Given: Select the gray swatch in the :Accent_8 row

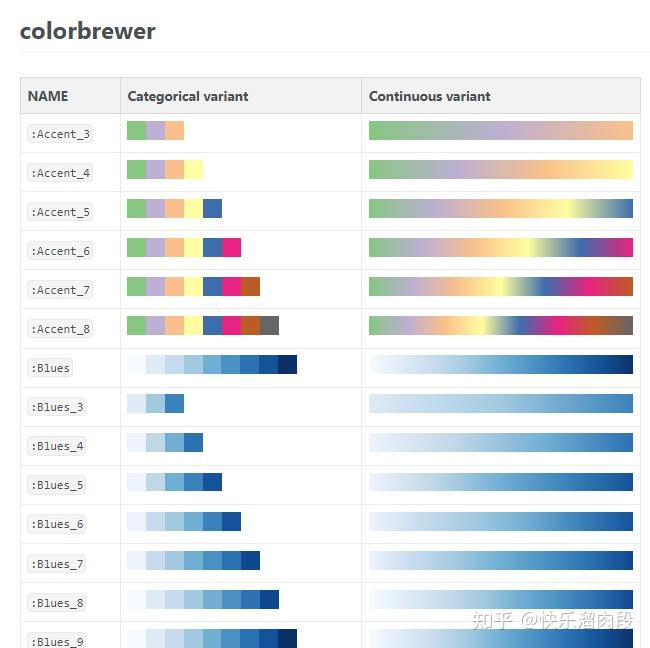Looking at the screenshot, I should point(269,326).
